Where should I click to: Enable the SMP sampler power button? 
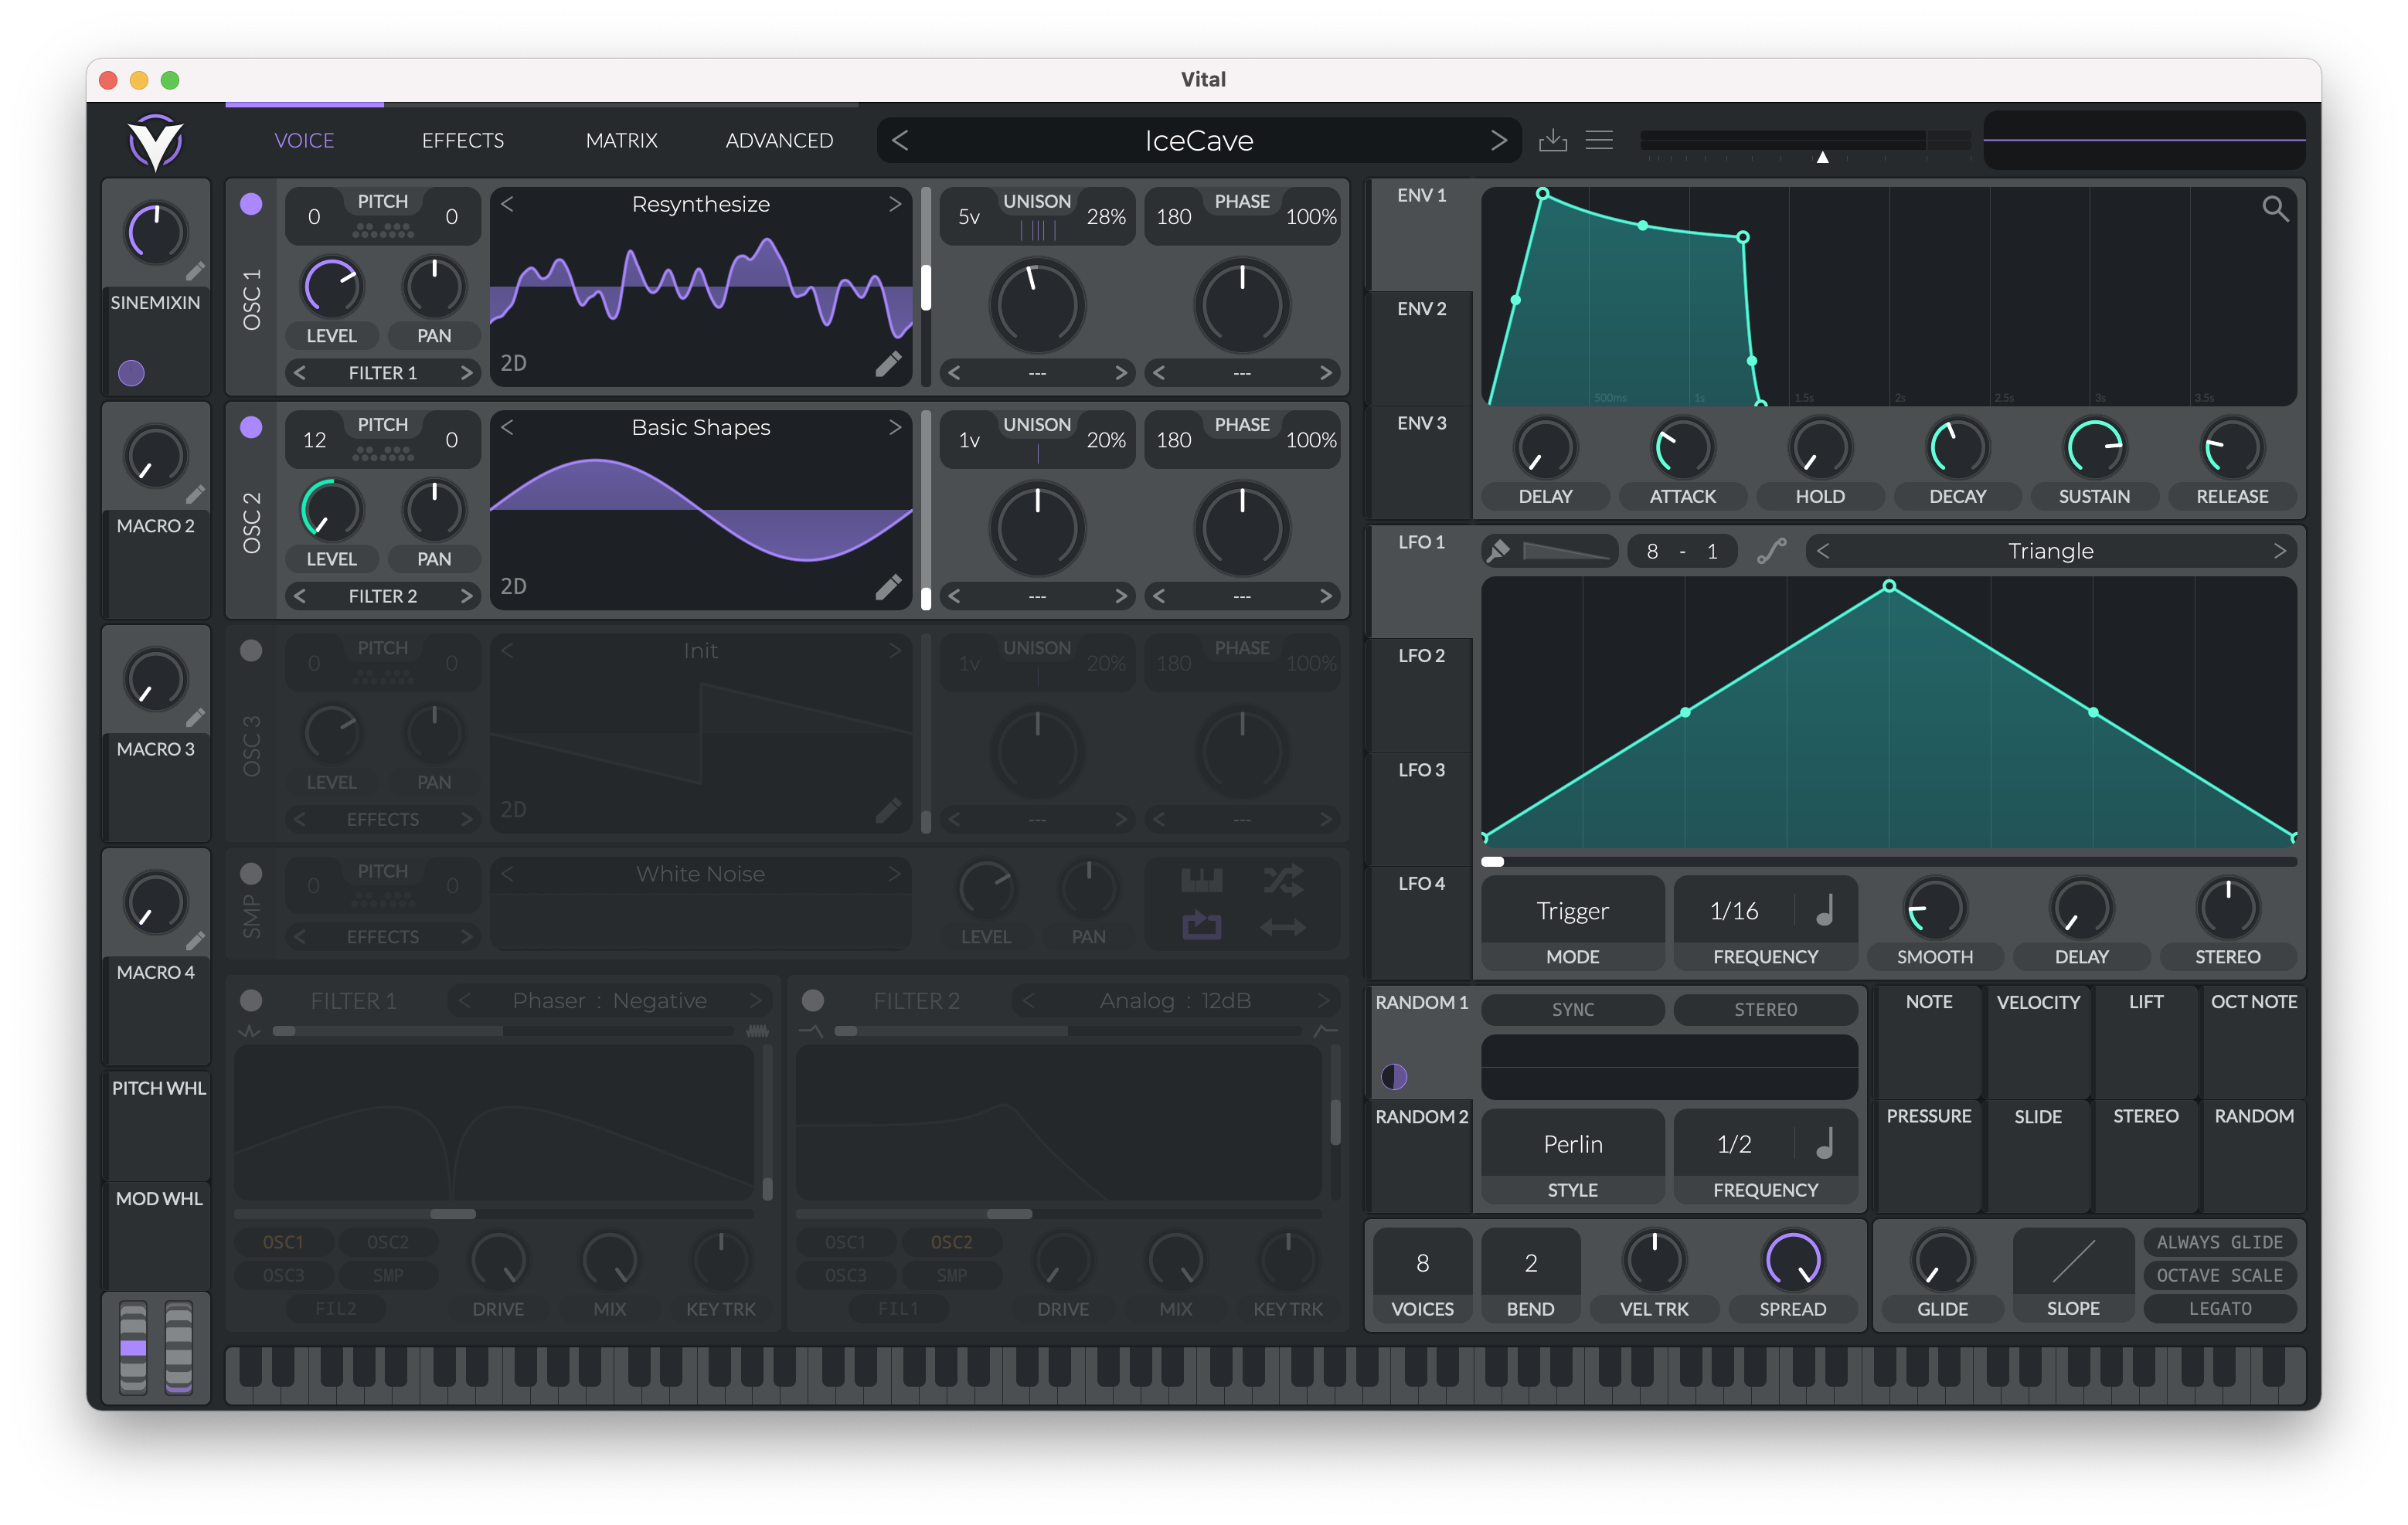(x=251, y=873)
